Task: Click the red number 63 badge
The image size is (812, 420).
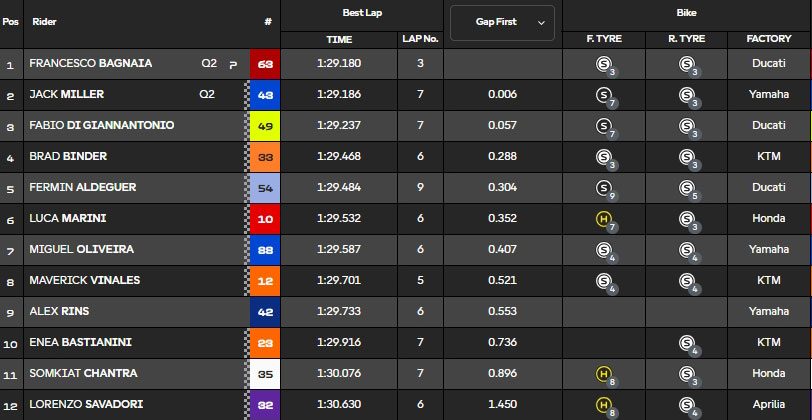Action: tap(265, 64)
